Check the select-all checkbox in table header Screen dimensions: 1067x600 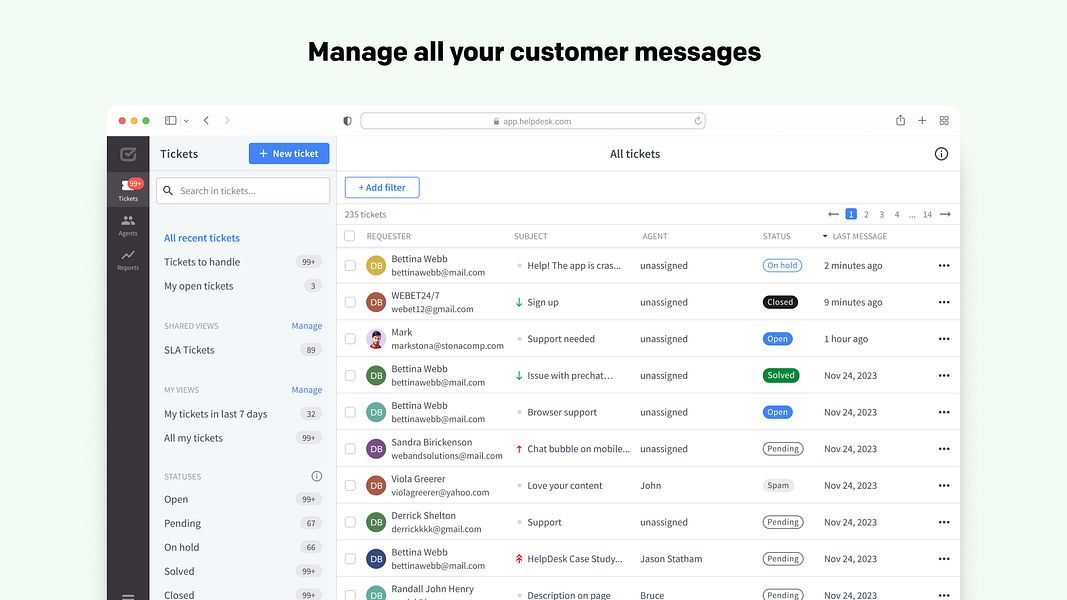point(349,235)
